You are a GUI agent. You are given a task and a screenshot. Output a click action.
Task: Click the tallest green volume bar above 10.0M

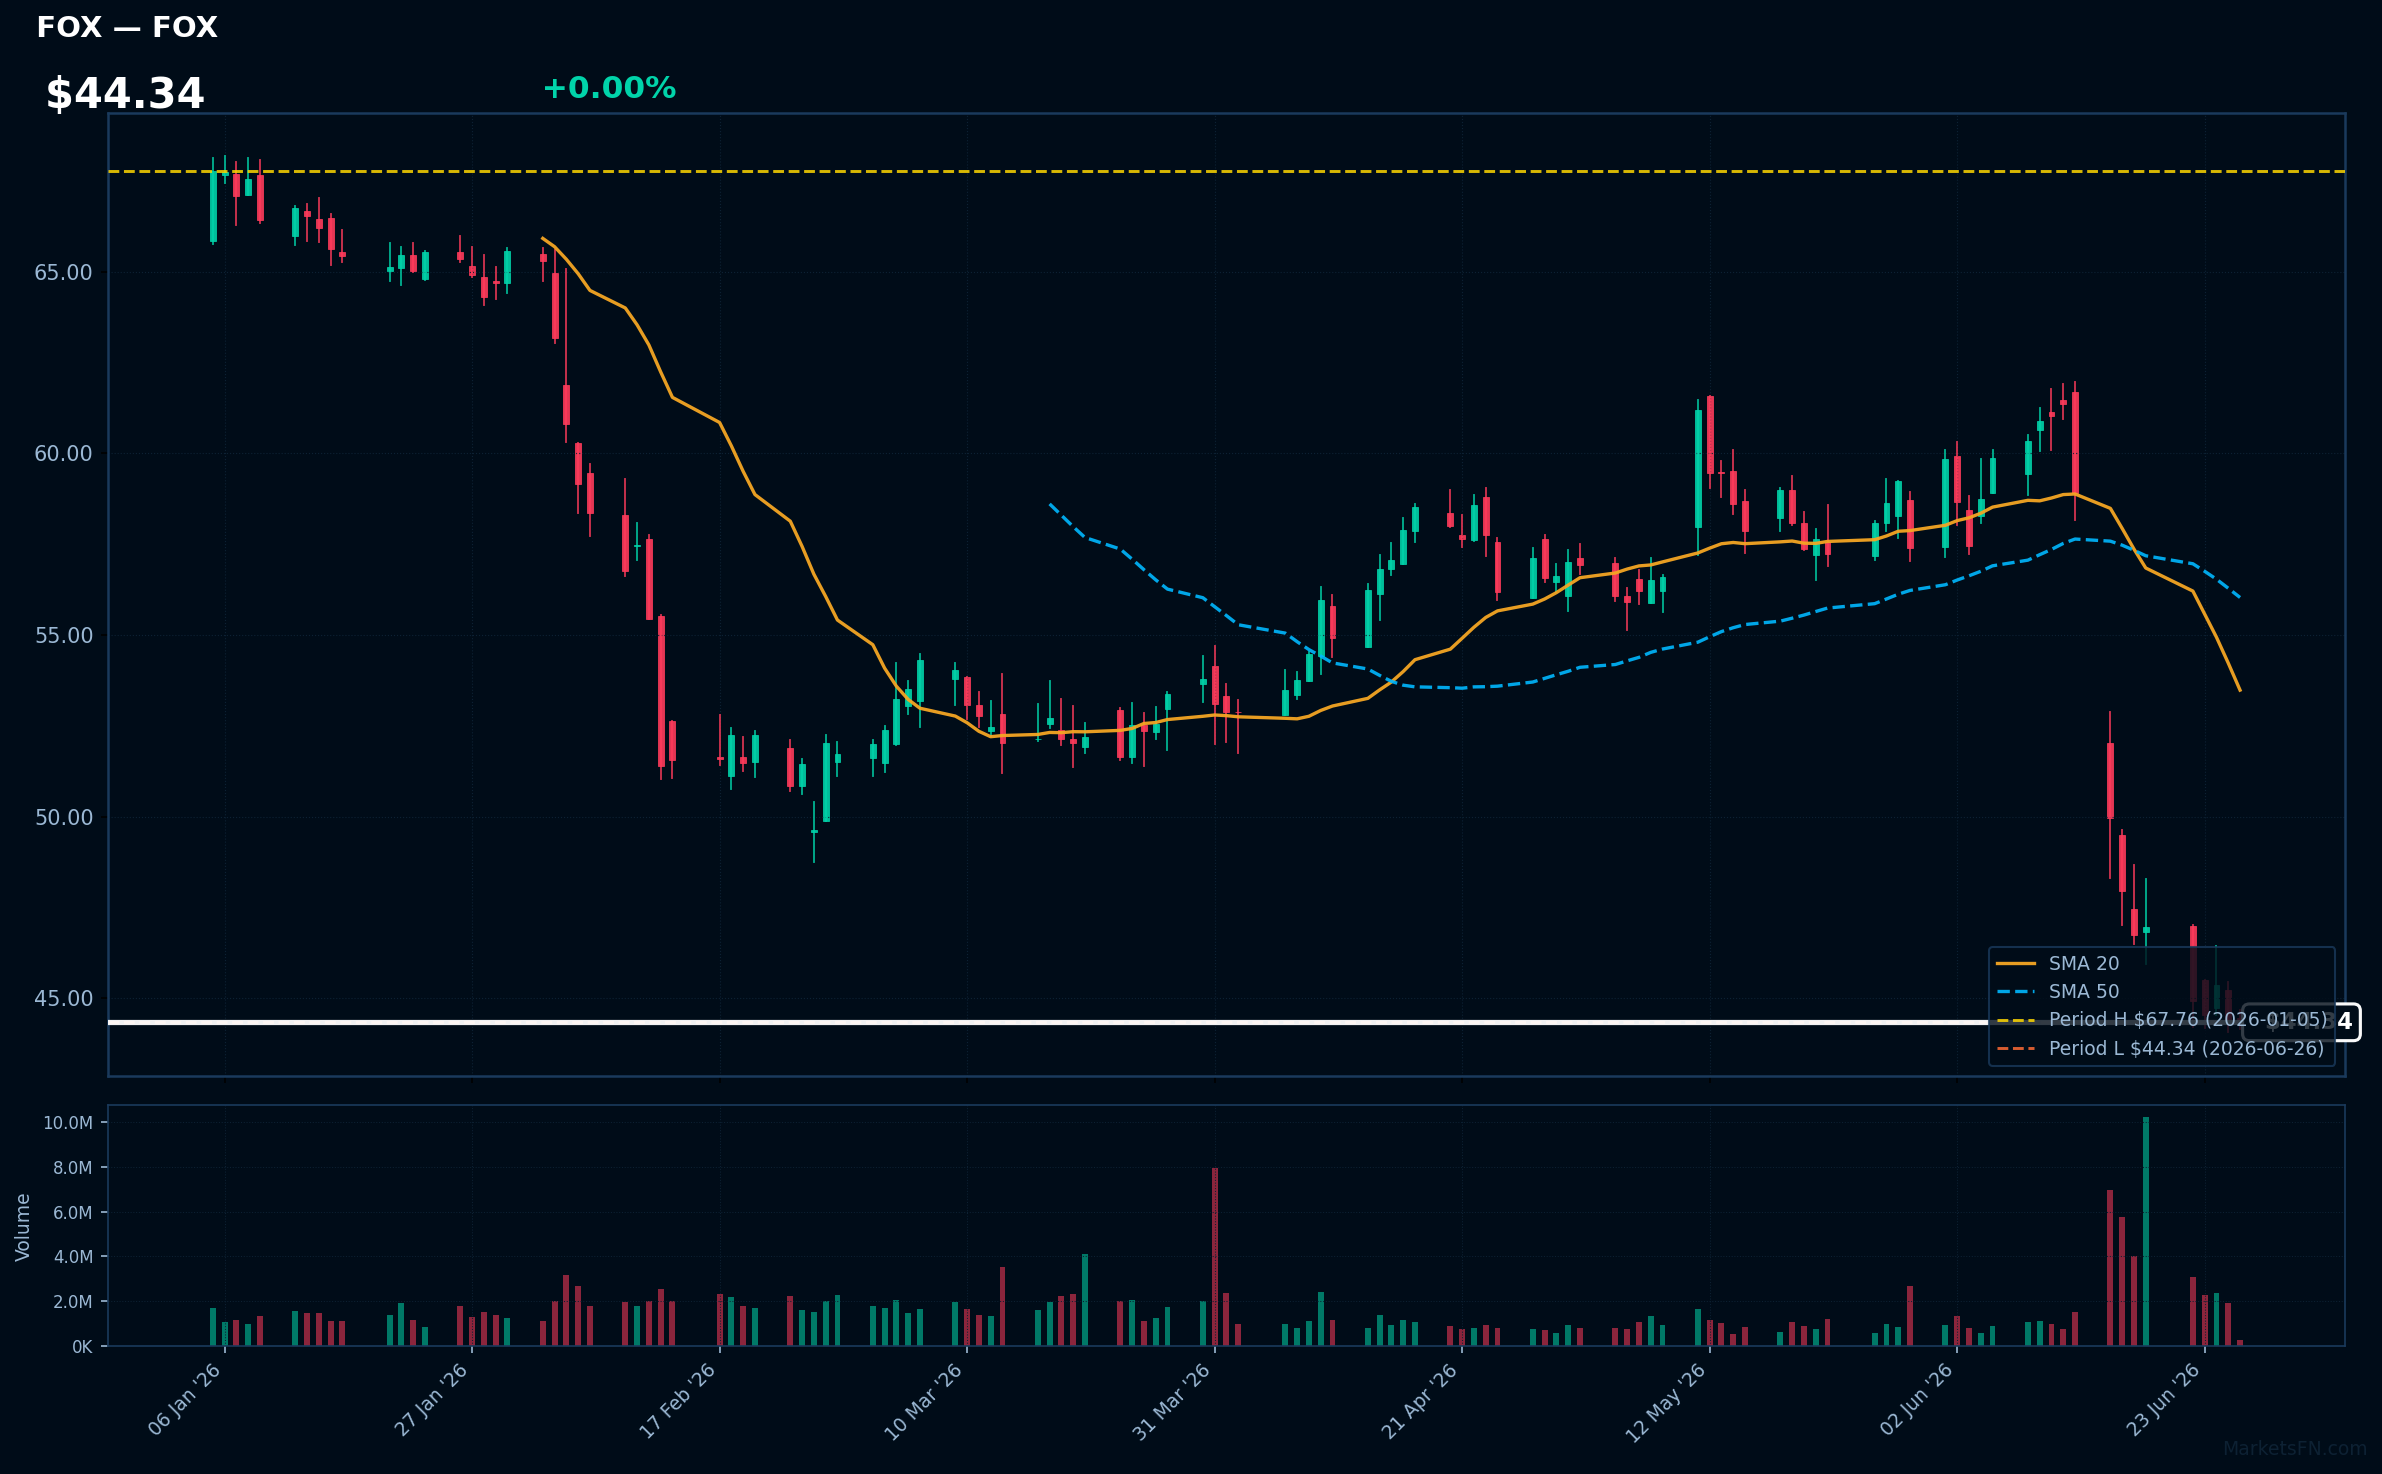(2146, 1232)
